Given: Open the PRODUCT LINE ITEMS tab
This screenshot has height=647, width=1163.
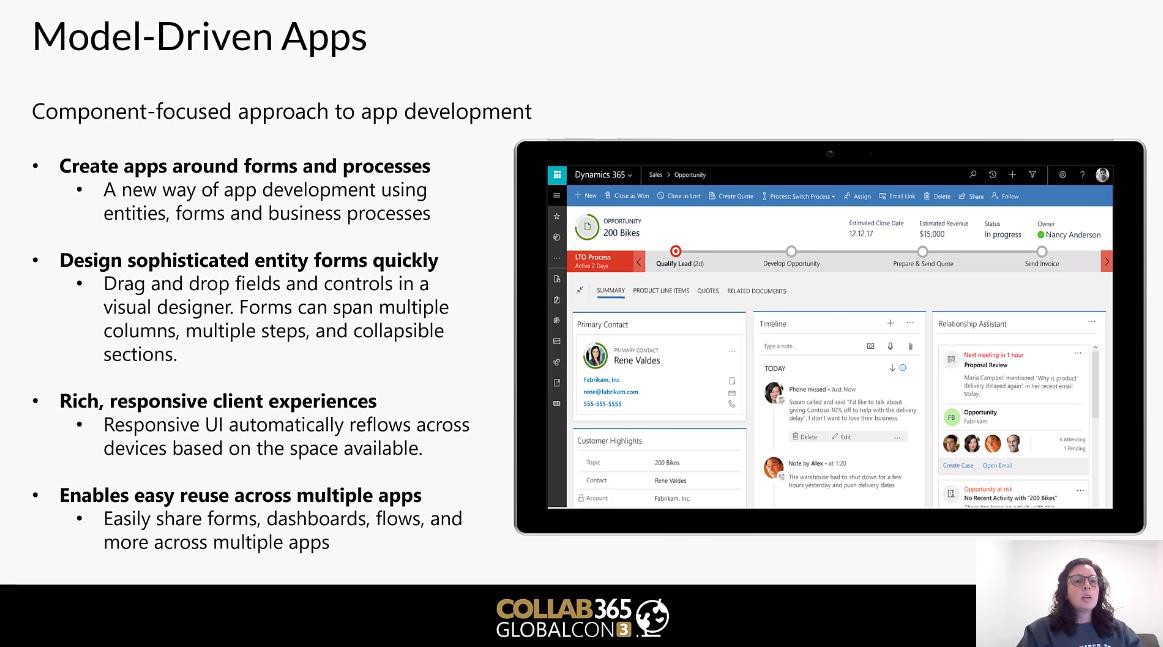Looking at the screenshot, I should tap(661, 291).
